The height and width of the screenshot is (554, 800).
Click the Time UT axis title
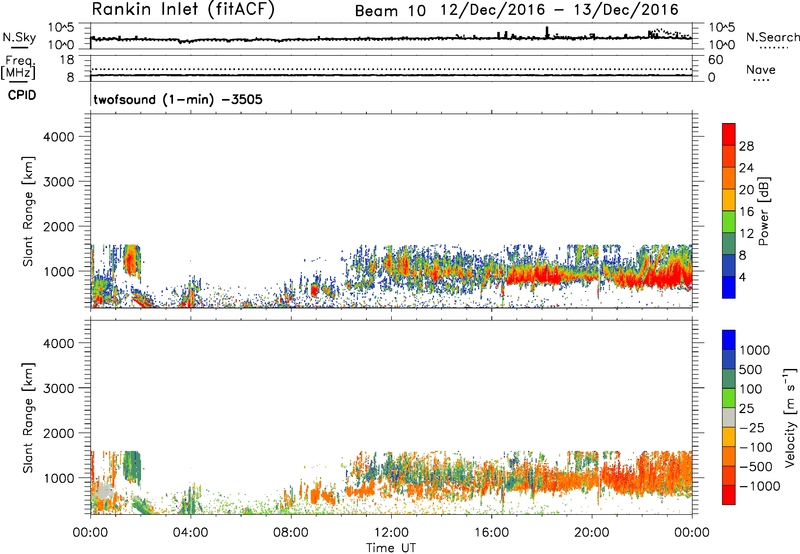coord(391,548)
